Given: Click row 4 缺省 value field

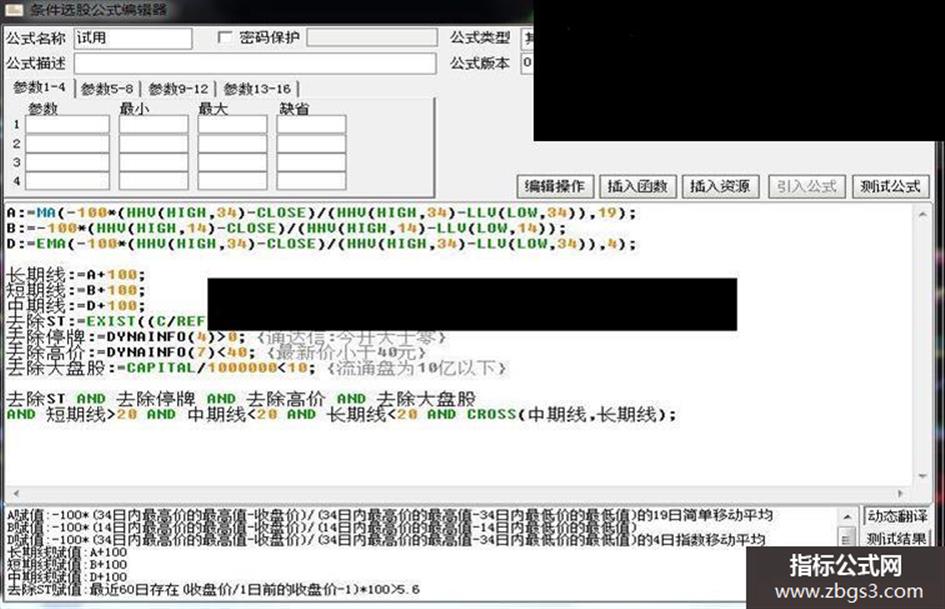Looking at the screenshot, I should [312, 181].
